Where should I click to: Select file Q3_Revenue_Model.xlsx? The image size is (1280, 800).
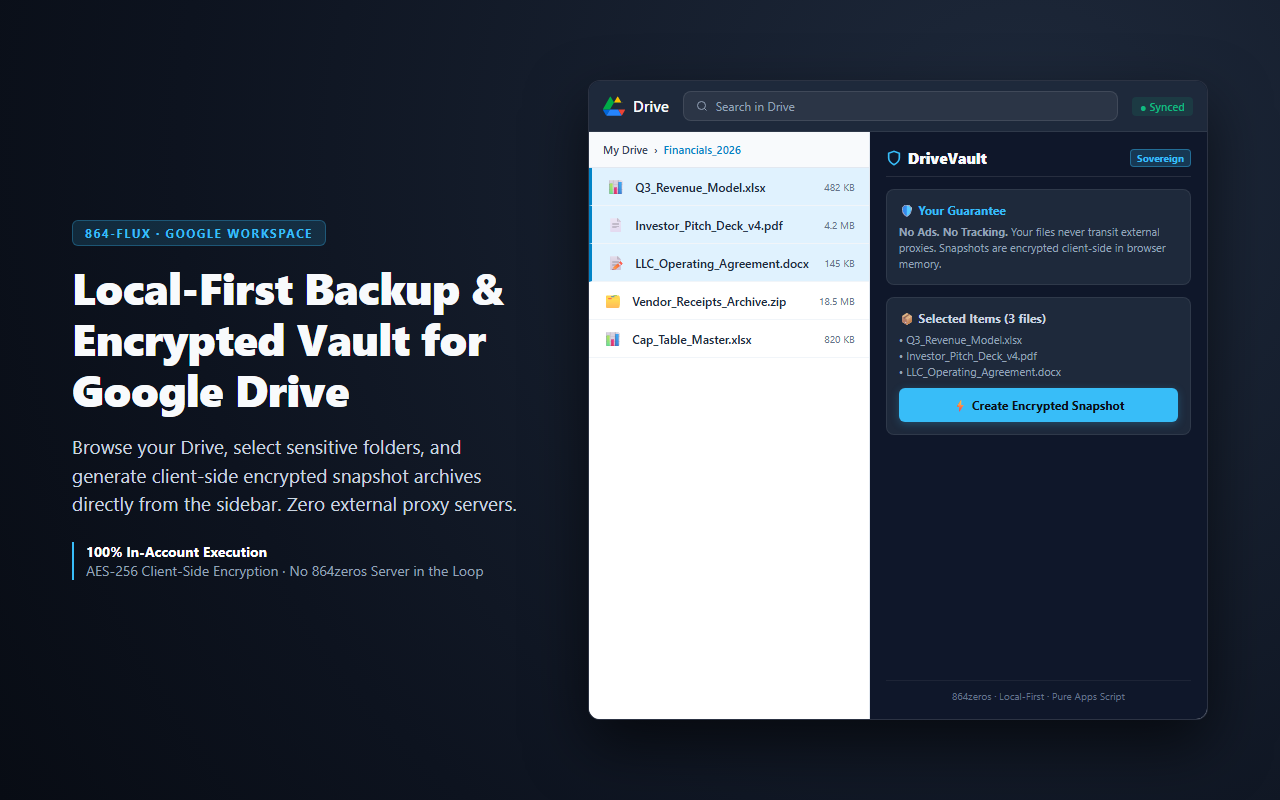[x=730, y=187]
